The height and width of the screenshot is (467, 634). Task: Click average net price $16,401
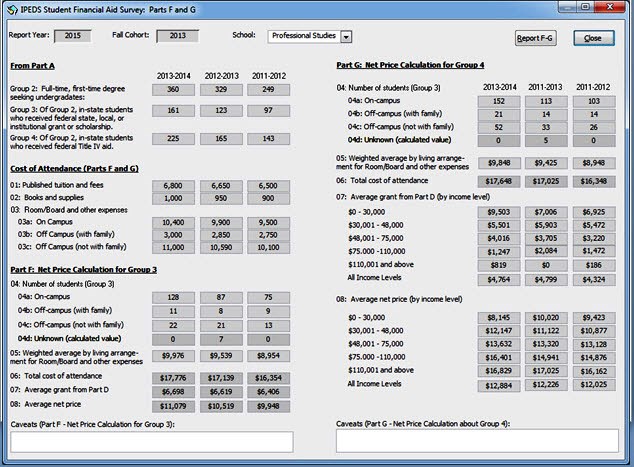coord(499,358)
